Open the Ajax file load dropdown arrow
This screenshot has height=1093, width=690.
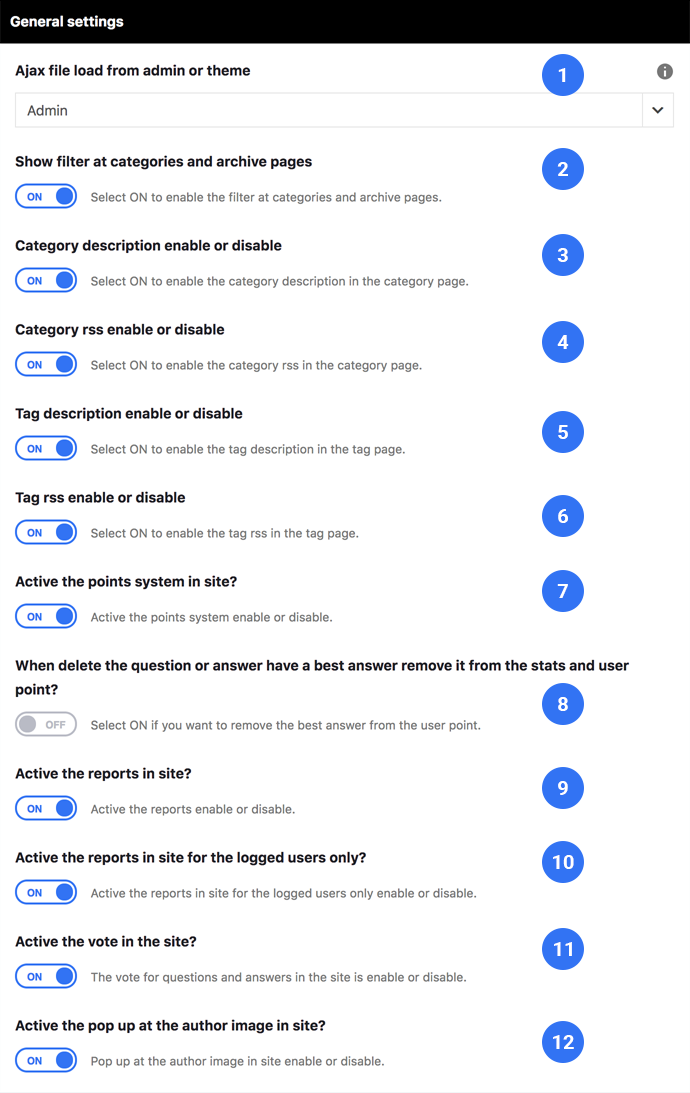(x=657, y=110)
